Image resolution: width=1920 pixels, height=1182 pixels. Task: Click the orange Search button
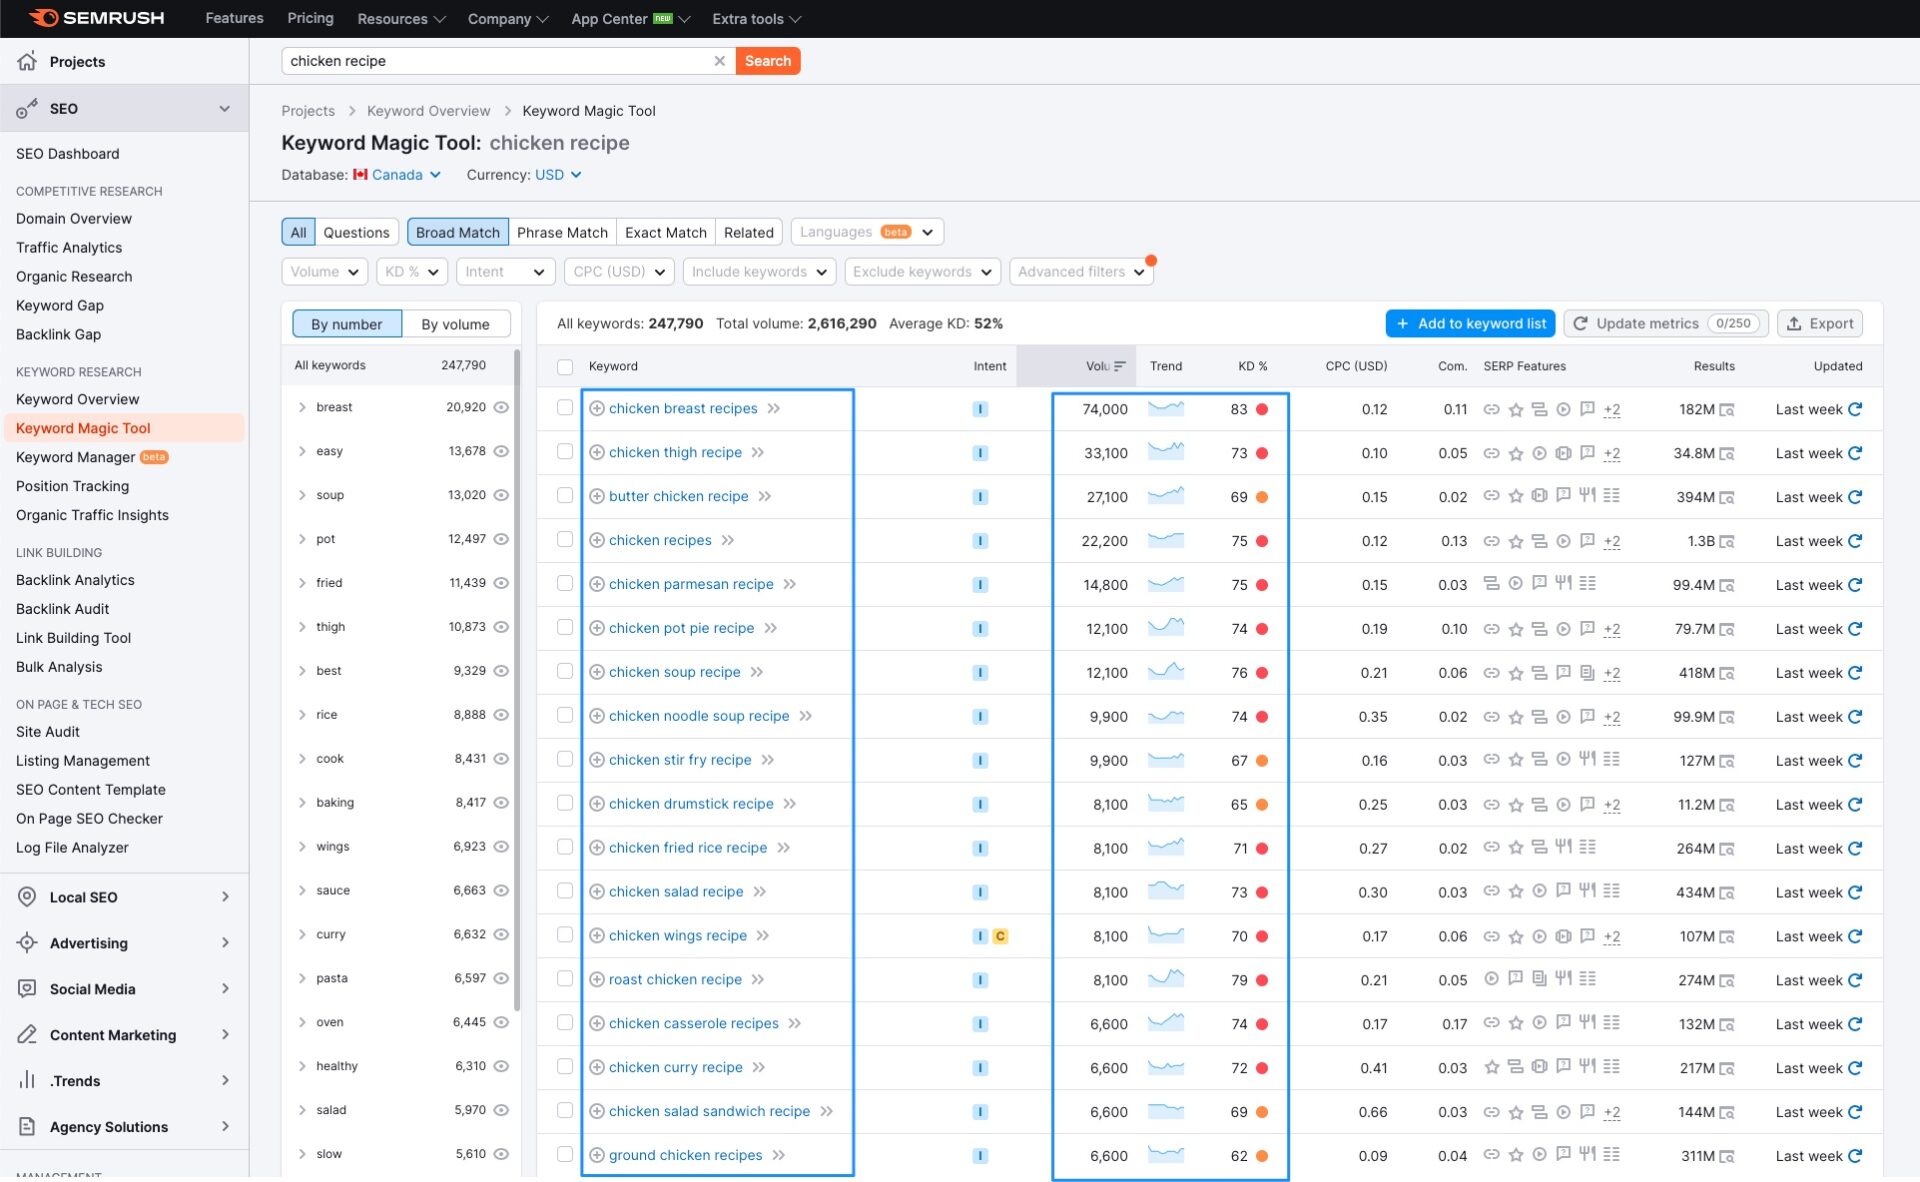click(768, 61)
